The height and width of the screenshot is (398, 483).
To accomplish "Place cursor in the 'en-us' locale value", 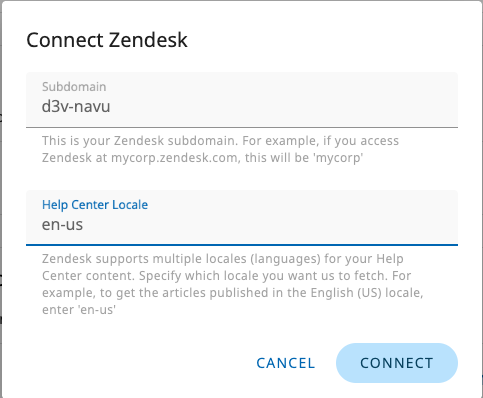I will 62,225.
